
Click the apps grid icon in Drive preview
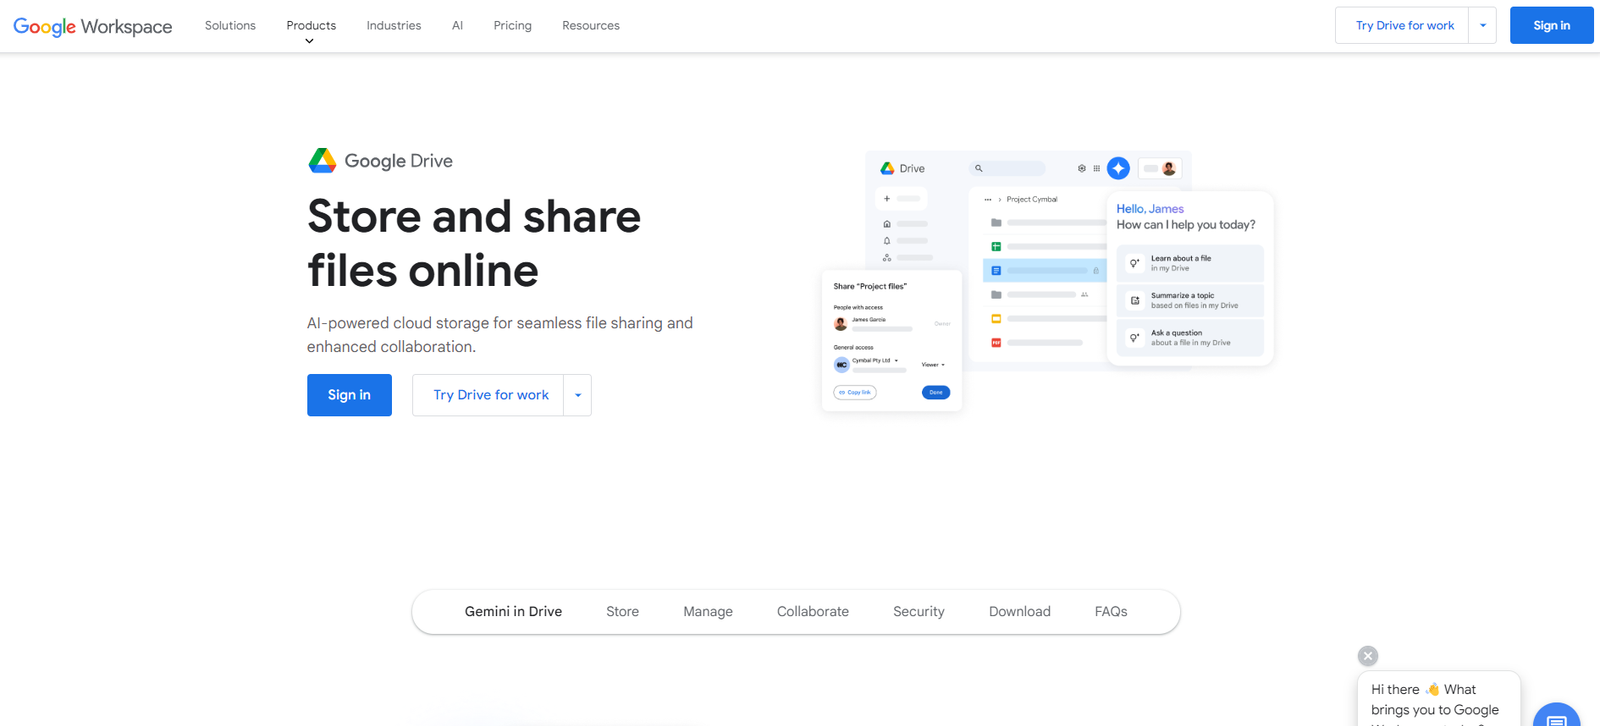(x=1097, y=169)
